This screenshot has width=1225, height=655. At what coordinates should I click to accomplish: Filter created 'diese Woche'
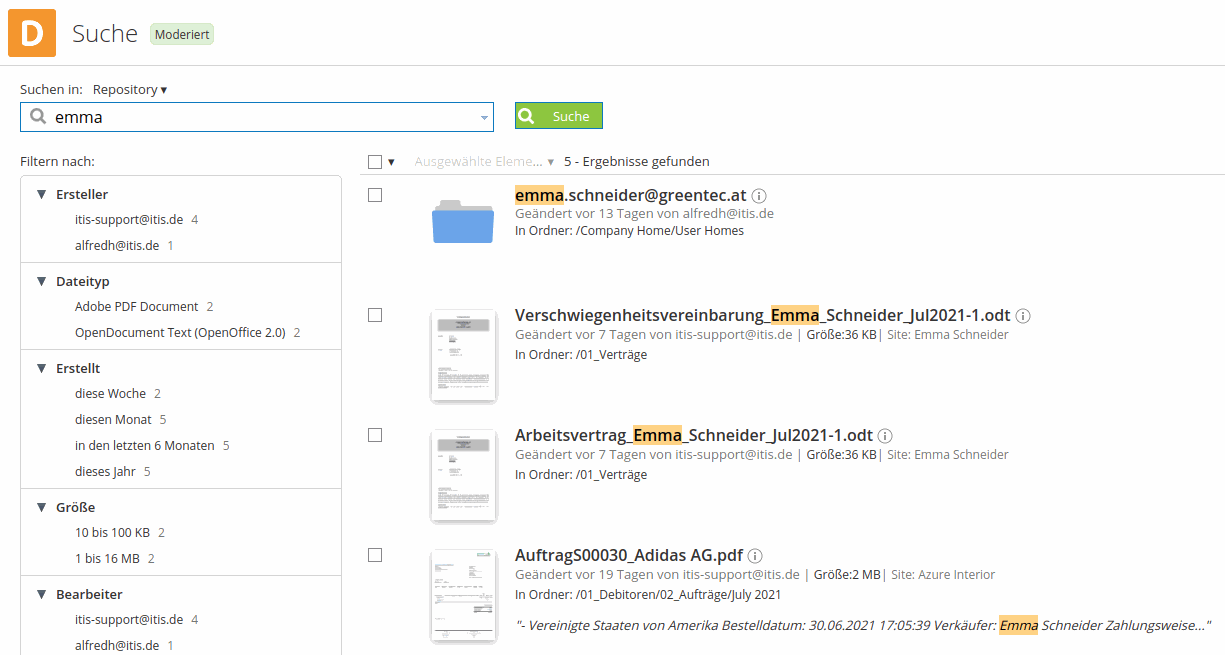tap(110, 394)
